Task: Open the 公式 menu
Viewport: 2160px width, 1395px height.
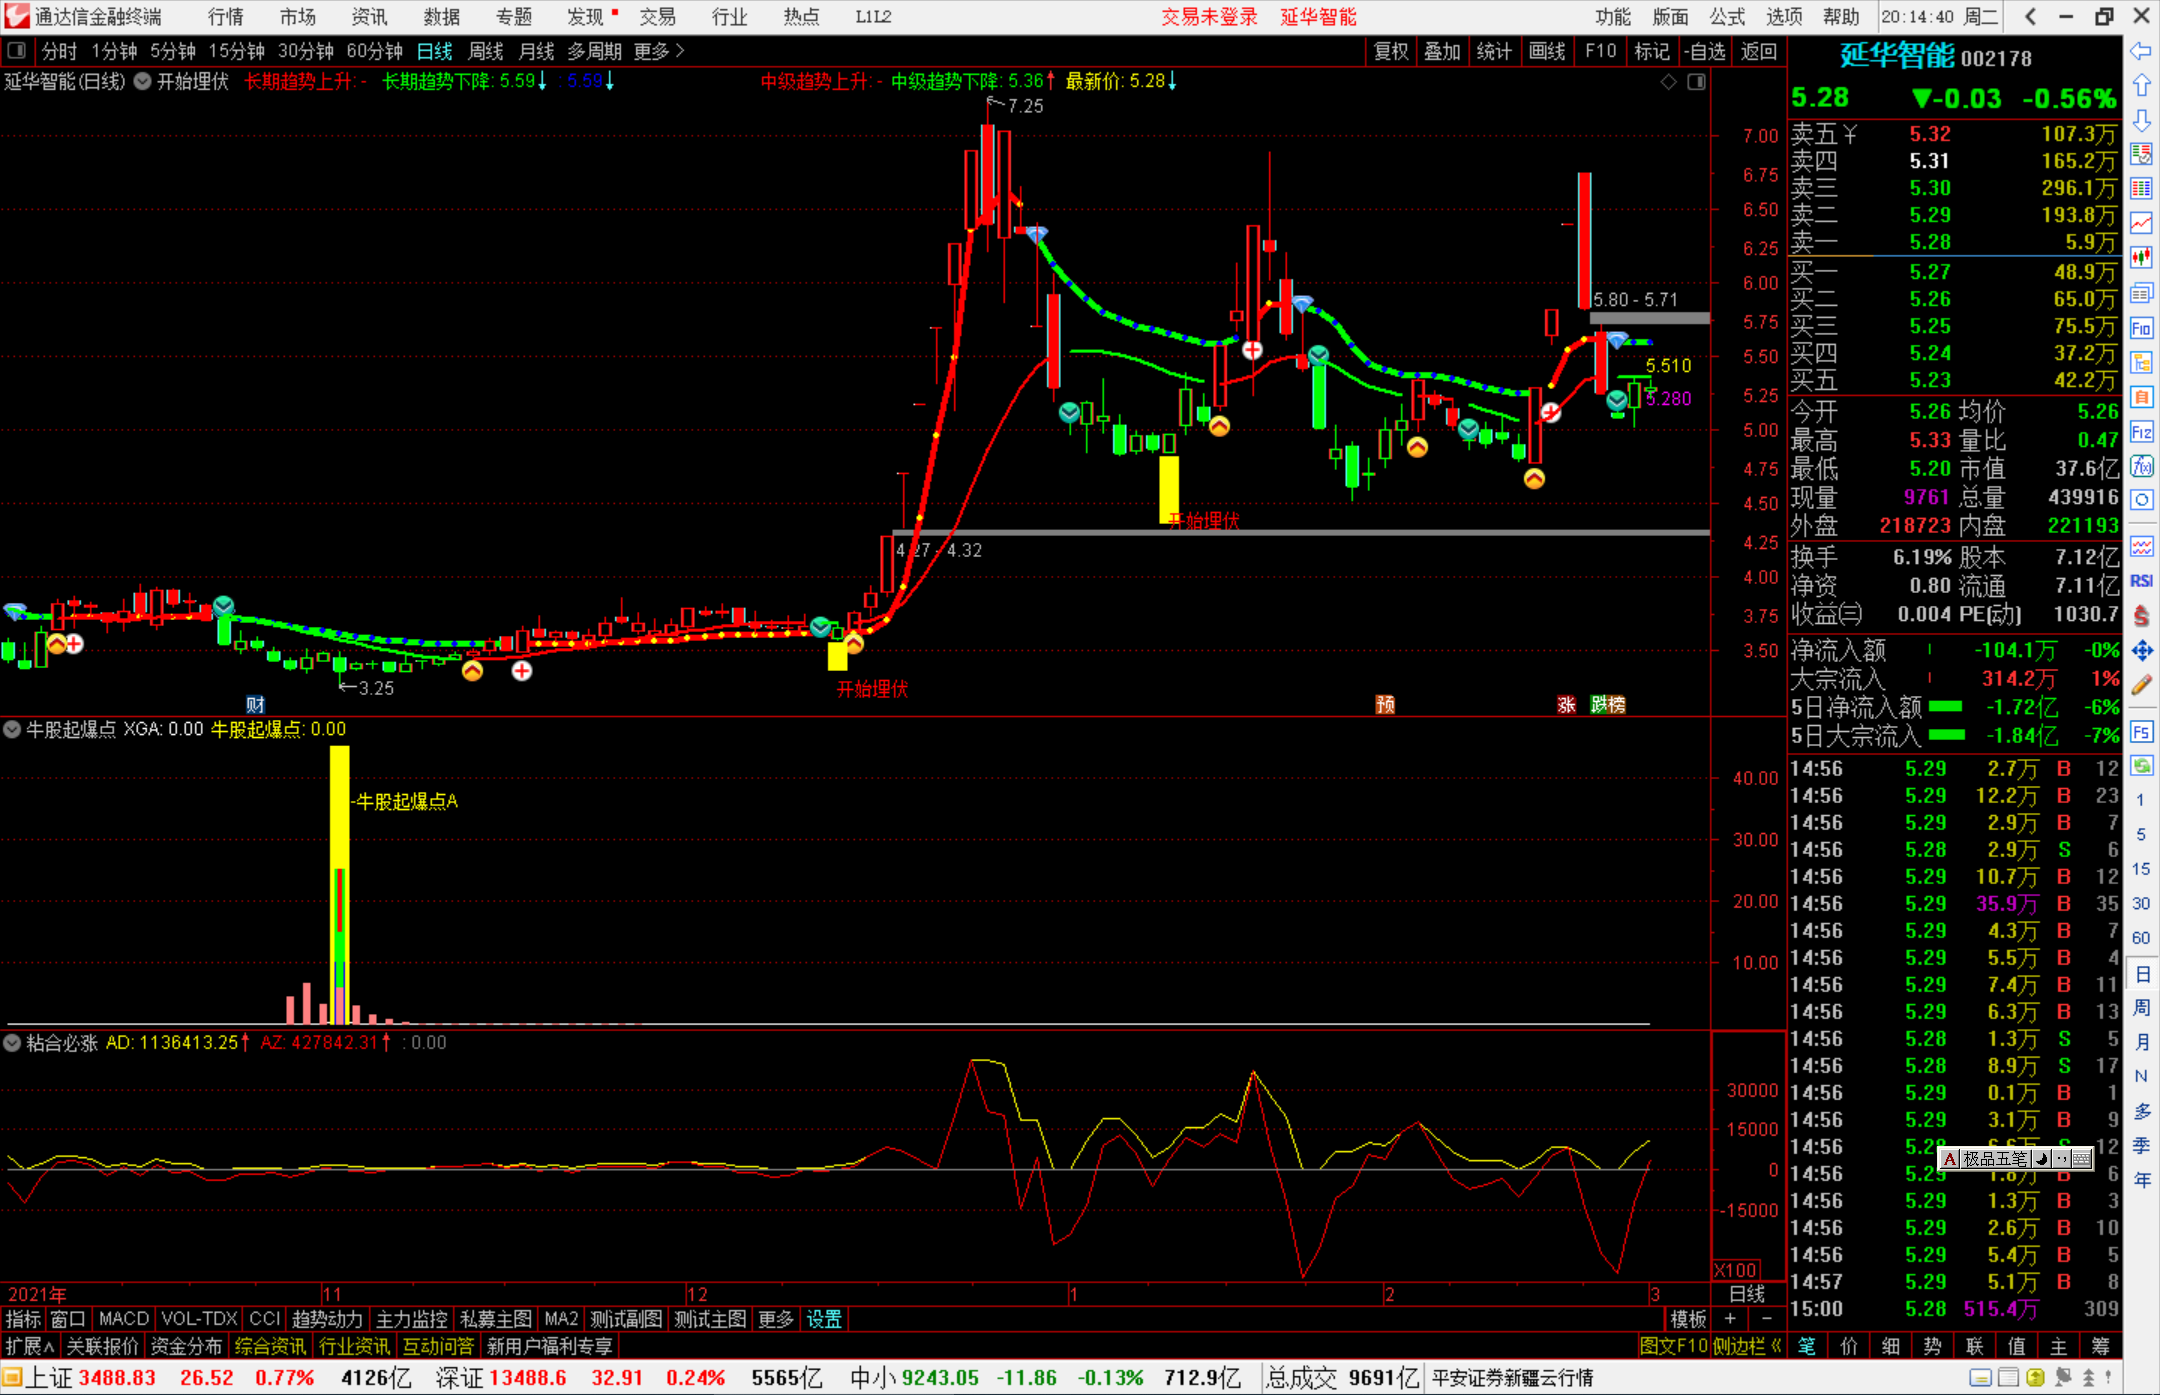Action: click(x=1727, y=17)
